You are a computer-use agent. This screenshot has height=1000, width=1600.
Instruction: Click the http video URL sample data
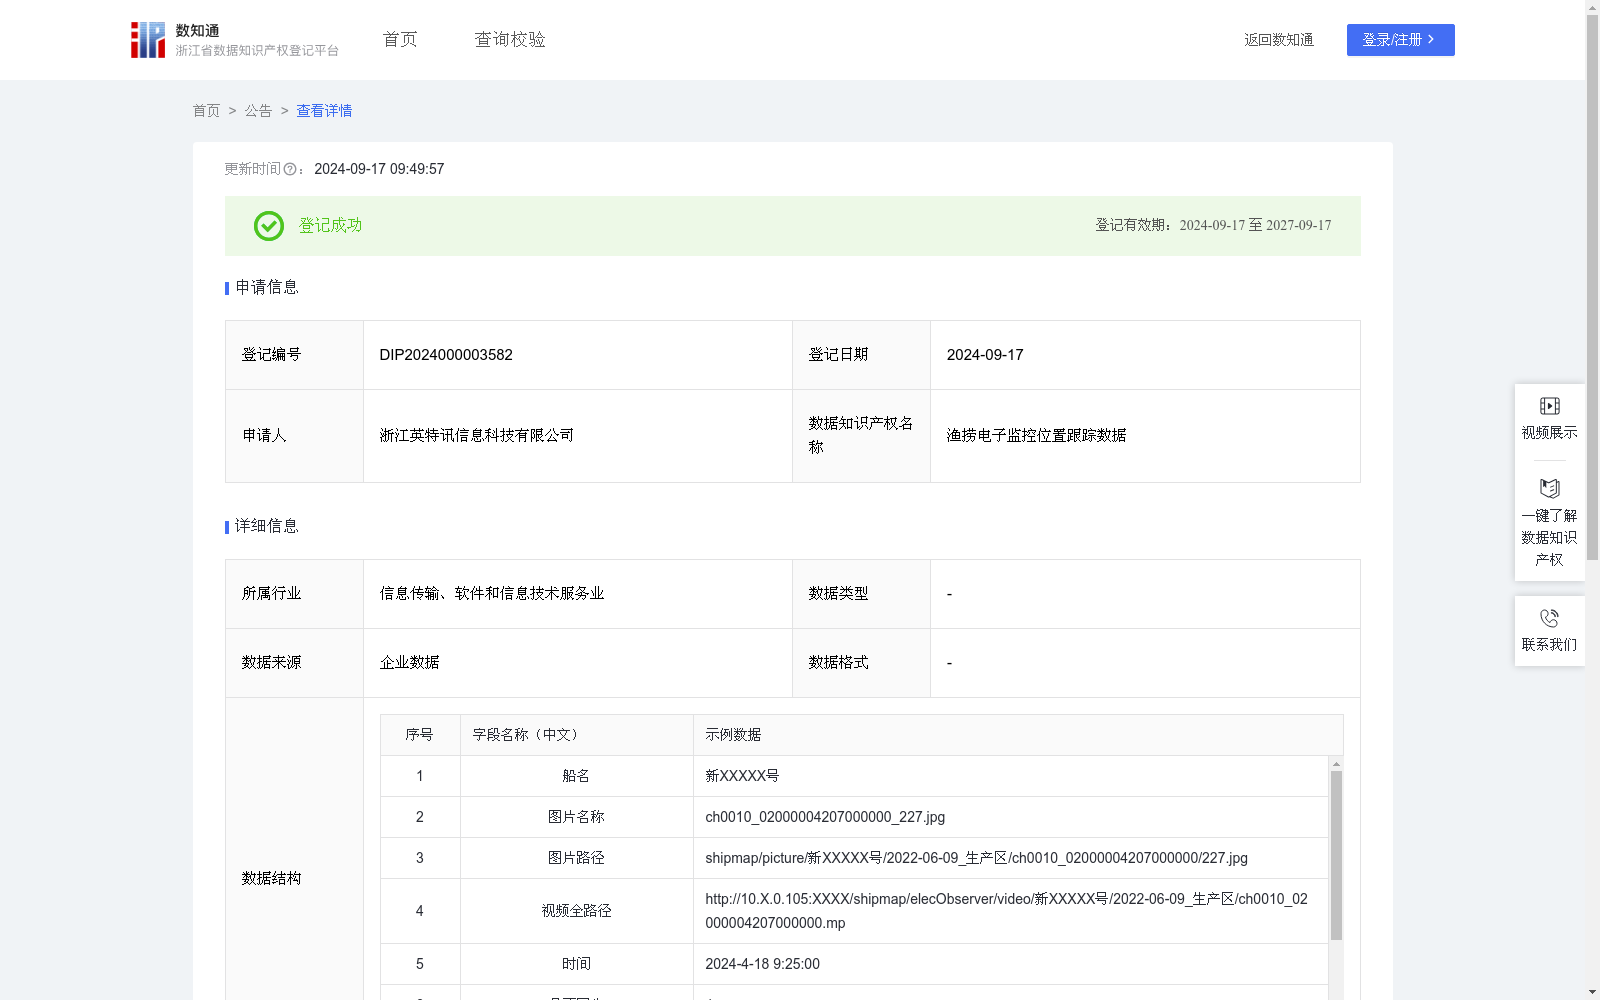click(1006, 911)
